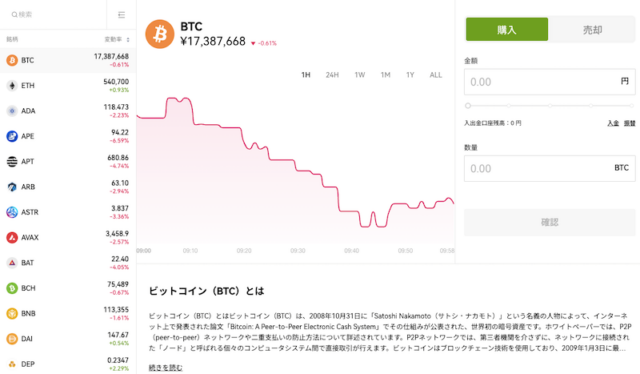Switch to the 購入 buy toggle

click(507, 29)
